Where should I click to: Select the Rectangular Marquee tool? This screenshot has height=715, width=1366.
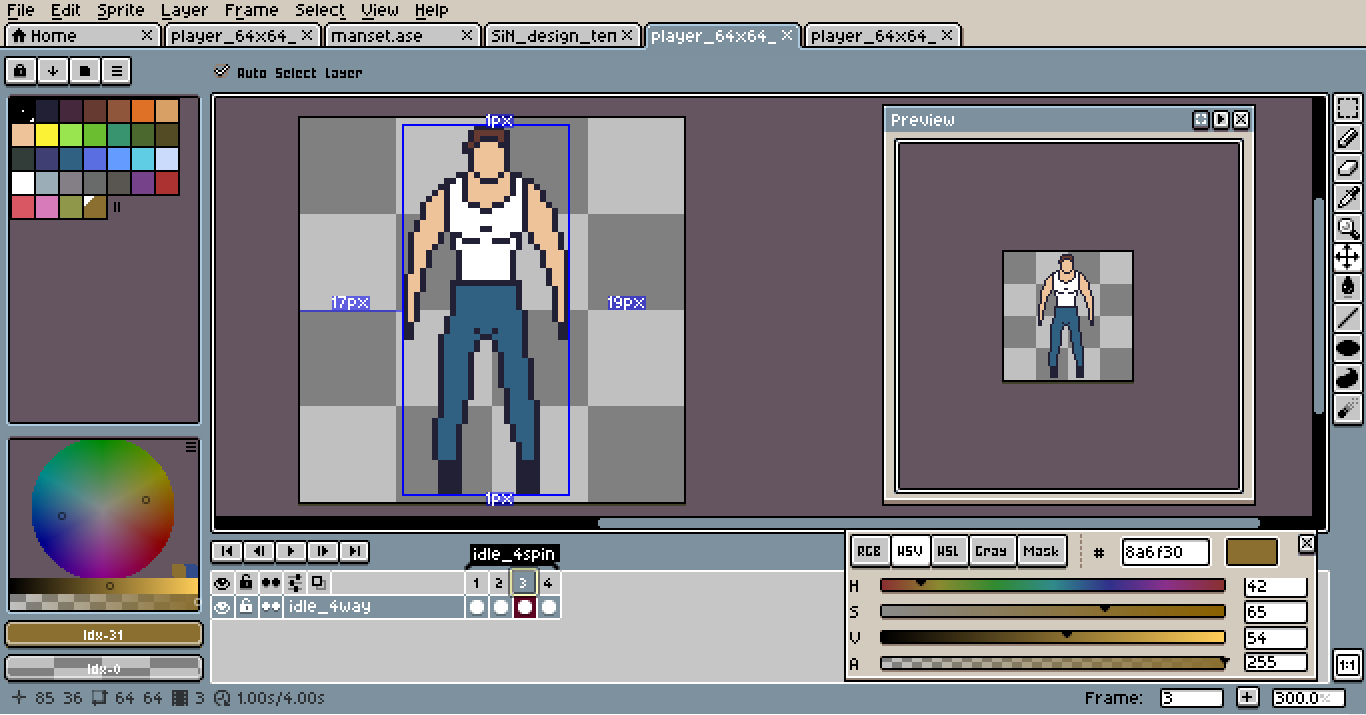(1348, 109)
